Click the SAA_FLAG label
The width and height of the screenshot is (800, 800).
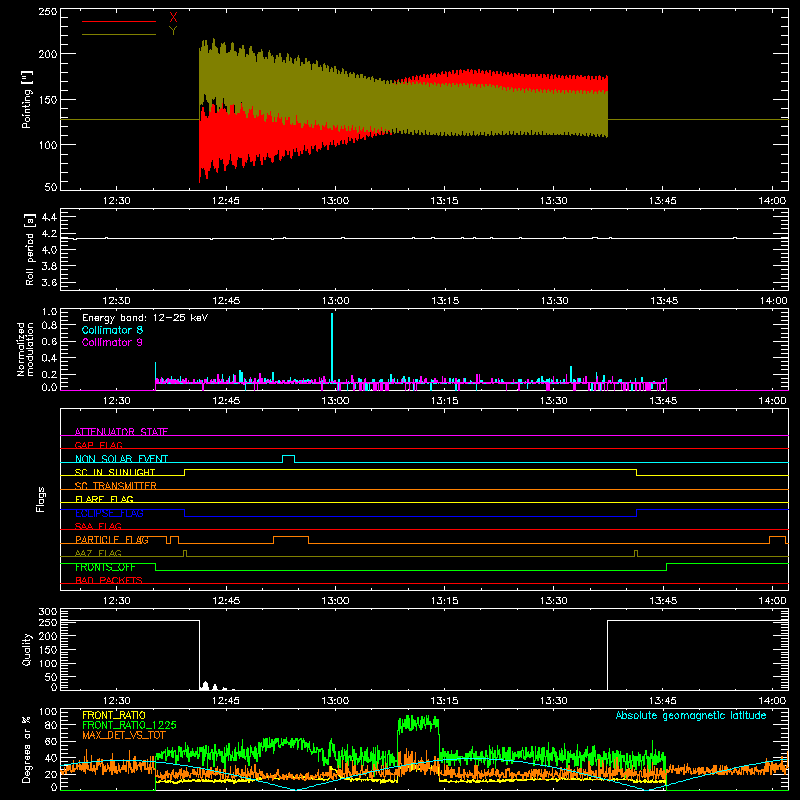(x=98, y=526)
